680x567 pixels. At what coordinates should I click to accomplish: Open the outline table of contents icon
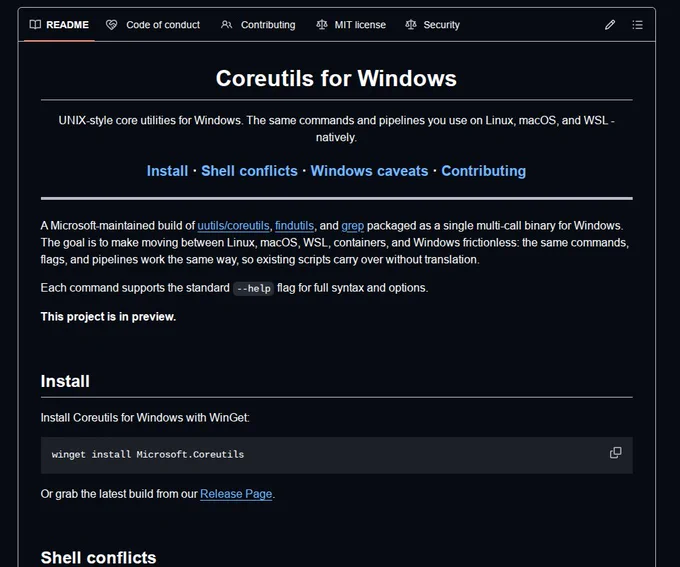638,25
